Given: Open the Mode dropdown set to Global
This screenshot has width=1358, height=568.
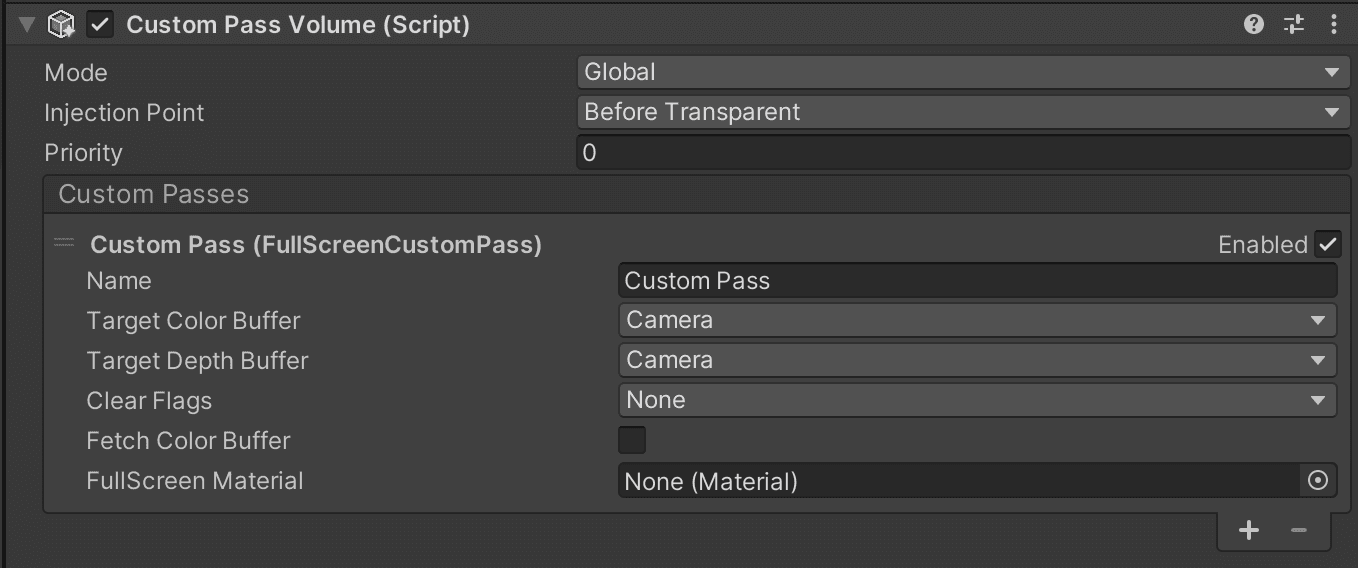Looking at the screenshot, I should [964, 72].
